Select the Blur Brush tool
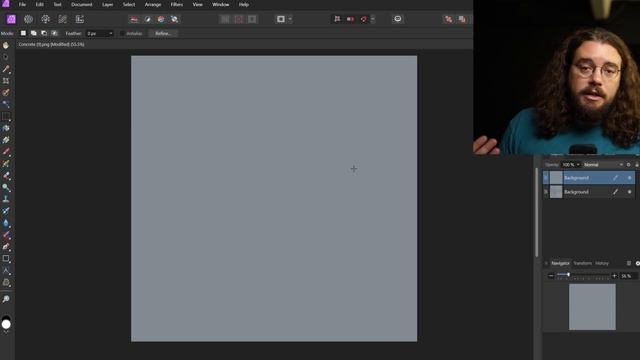The width and height of the screenshot is (640, 360). coord(6,223)
